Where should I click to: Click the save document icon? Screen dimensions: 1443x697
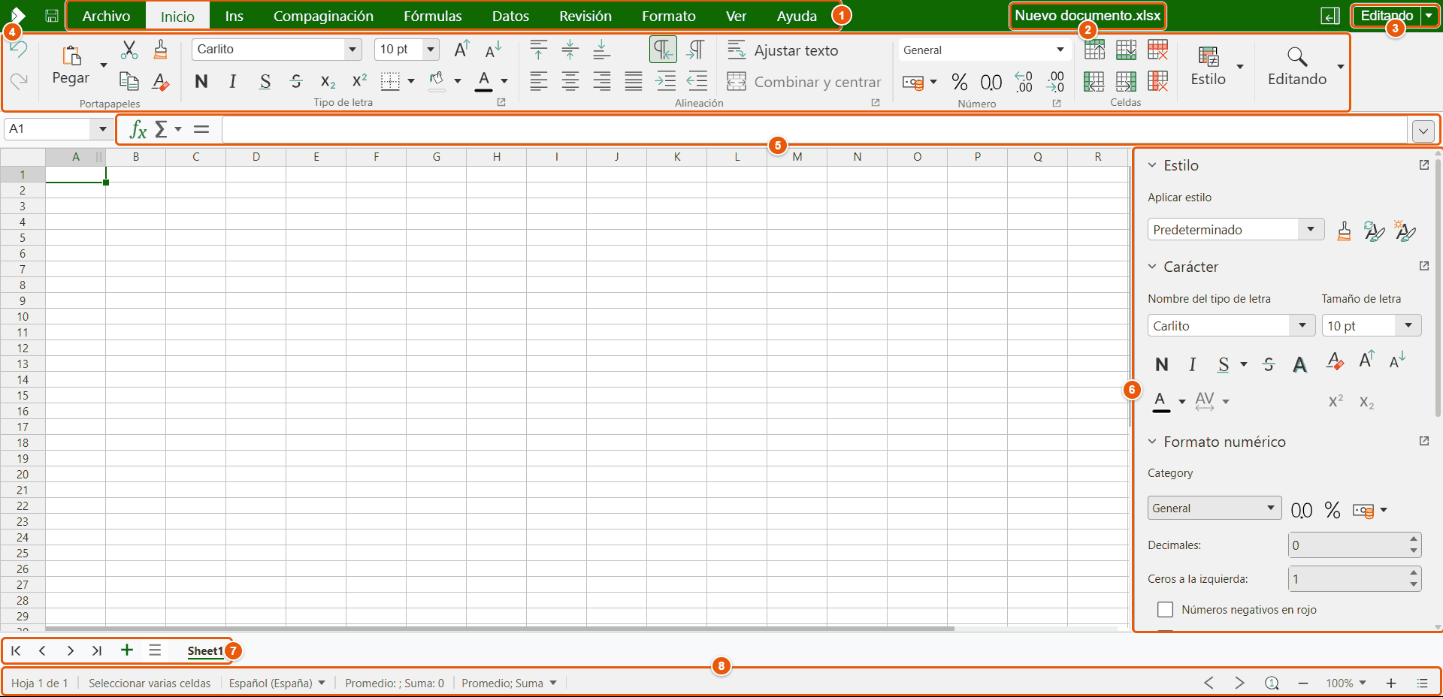click(52, 17)
